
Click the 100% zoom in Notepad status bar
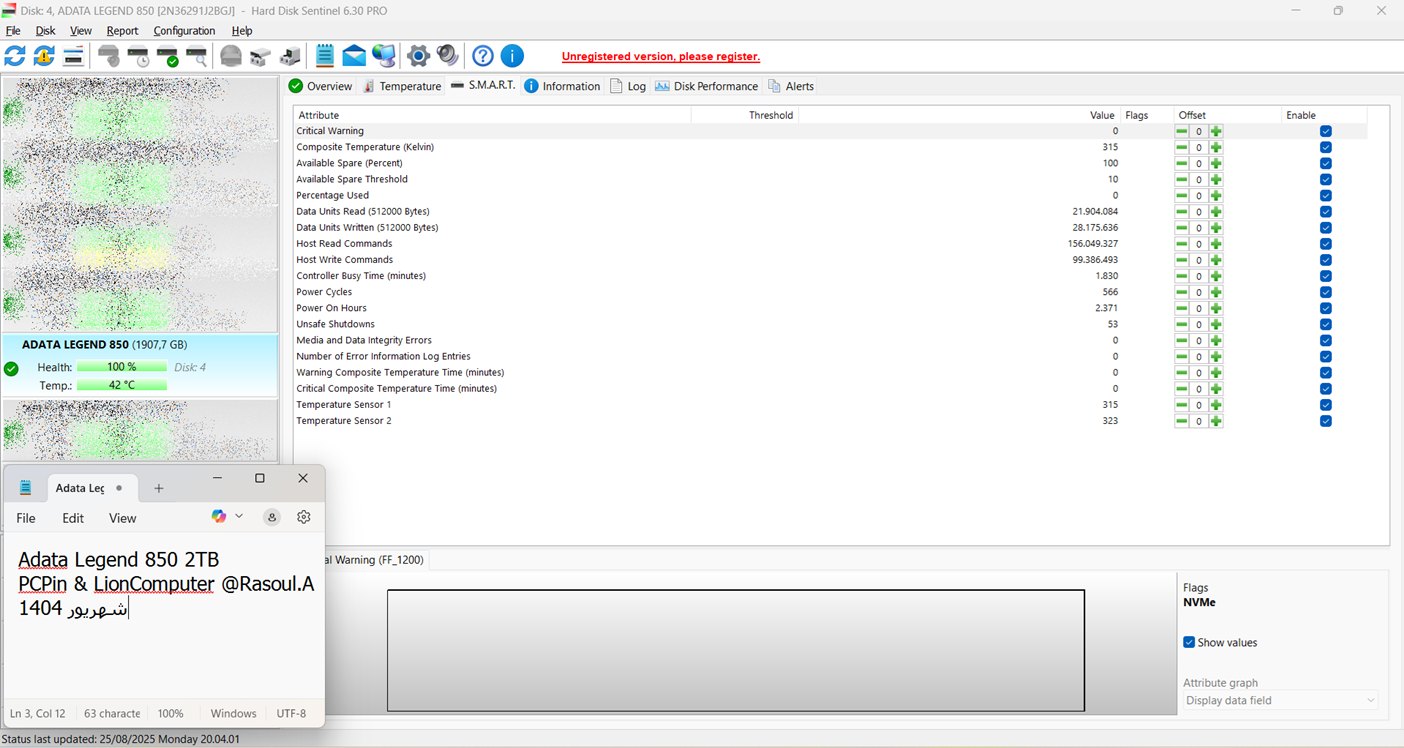point(171,714)
